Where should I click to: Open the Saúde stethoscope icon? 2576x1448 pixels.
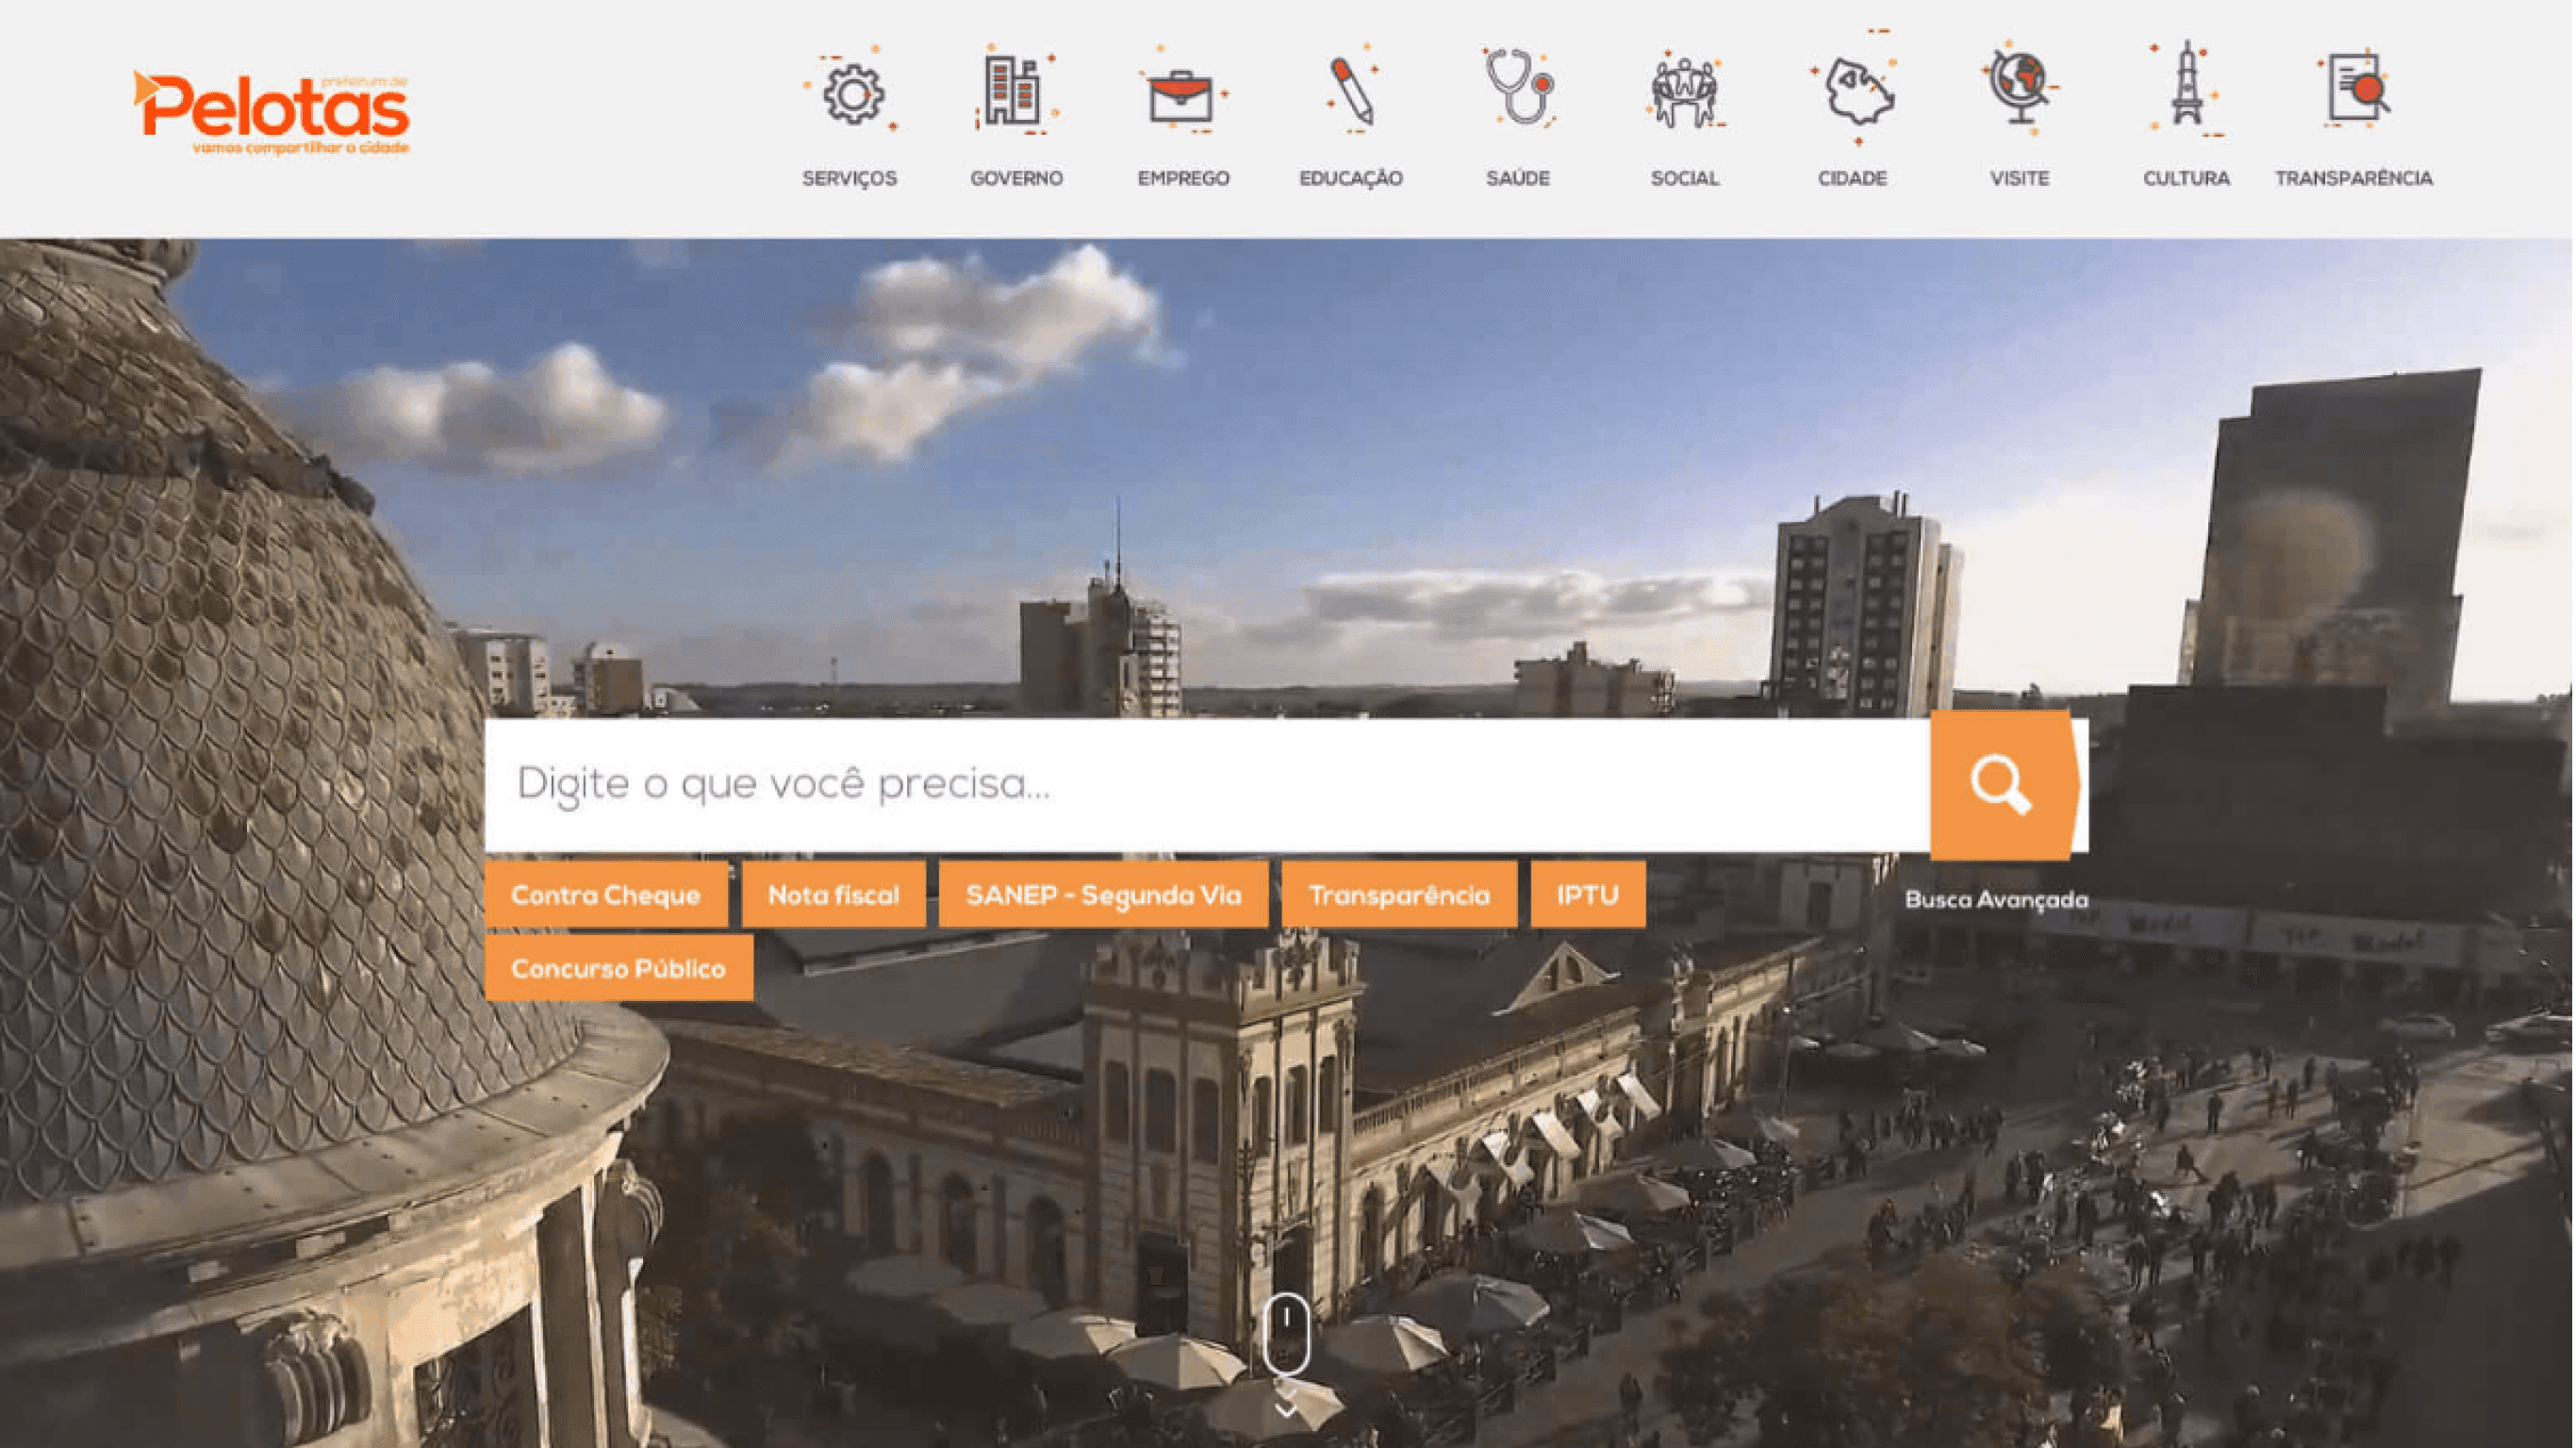(x=1518, y=88)
